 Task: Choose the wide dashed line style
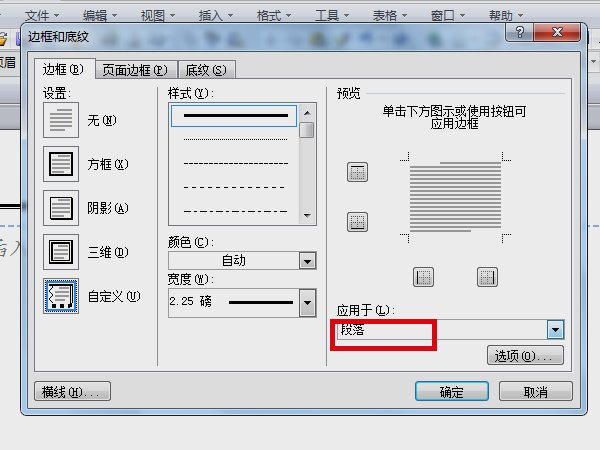234,187
